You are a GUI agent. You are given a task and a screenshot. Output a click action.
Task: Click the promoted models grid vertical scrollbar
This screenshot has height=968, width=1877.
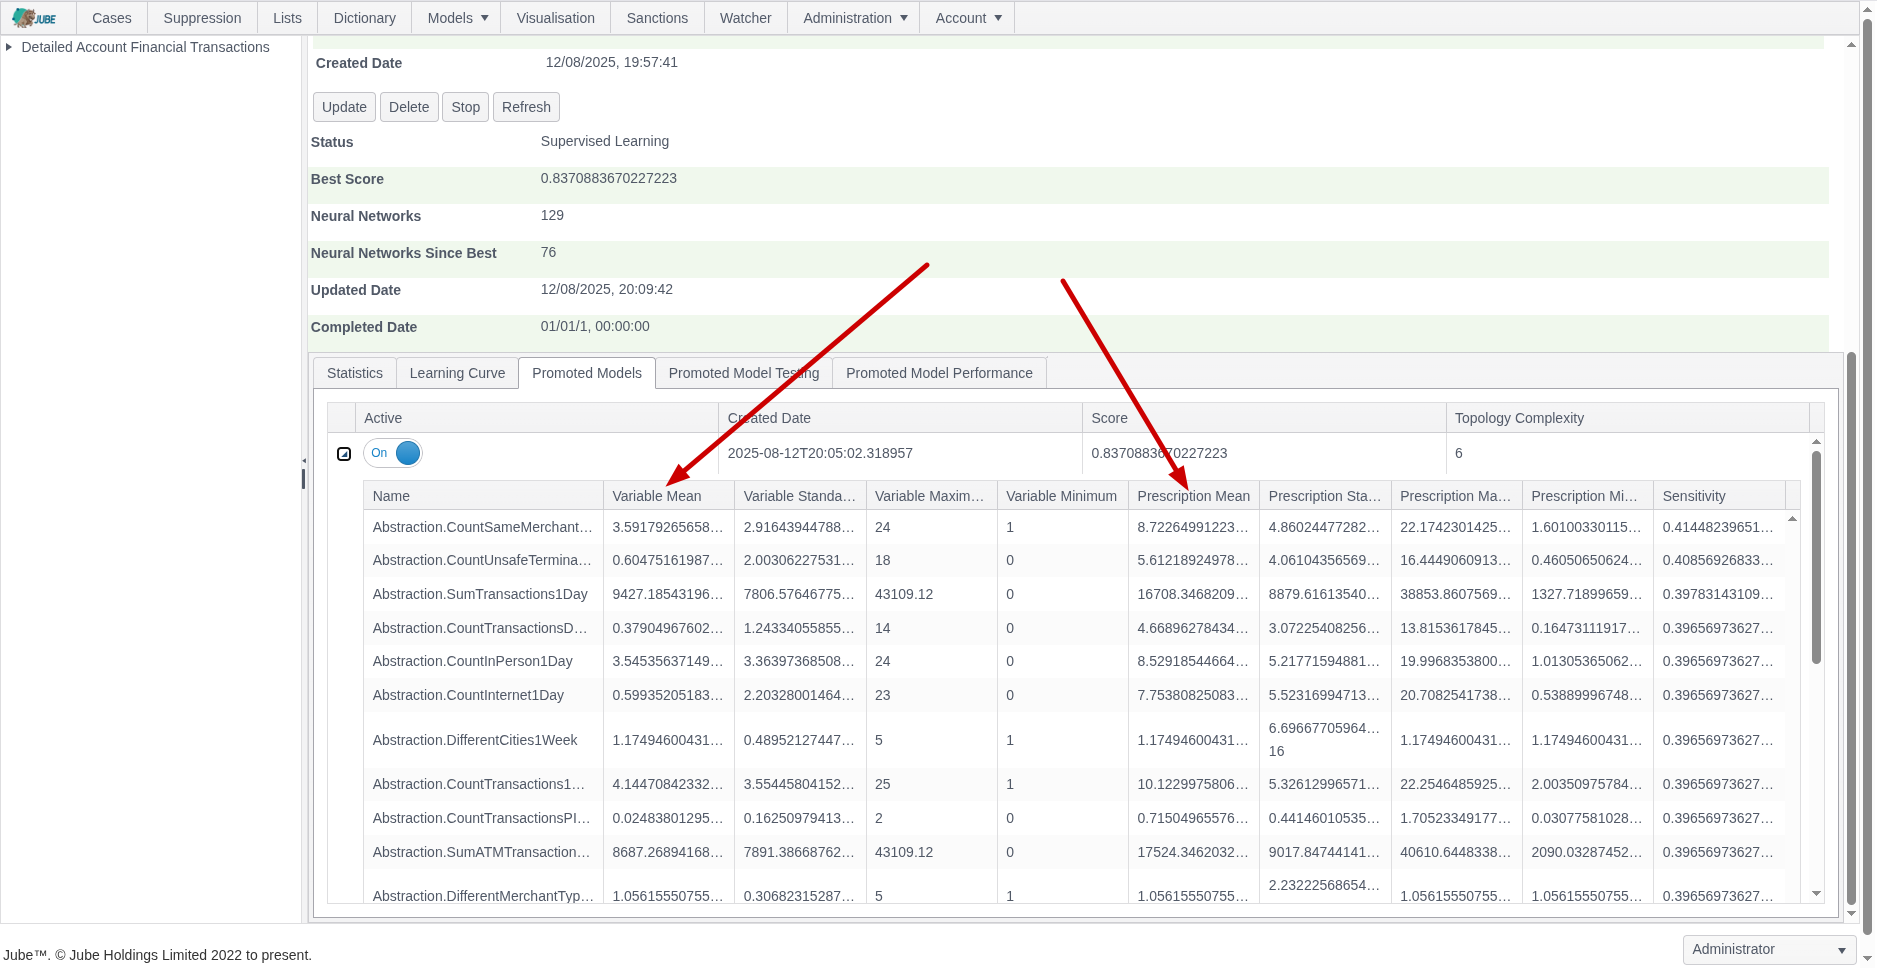pos(1816,557)
